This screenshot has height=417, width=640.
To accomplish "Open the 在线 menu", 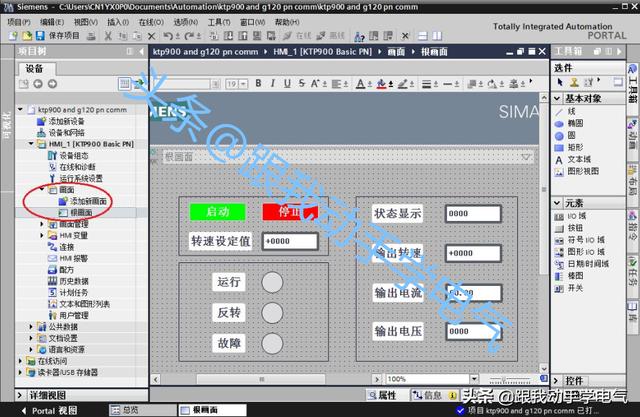I will [151, 22].
